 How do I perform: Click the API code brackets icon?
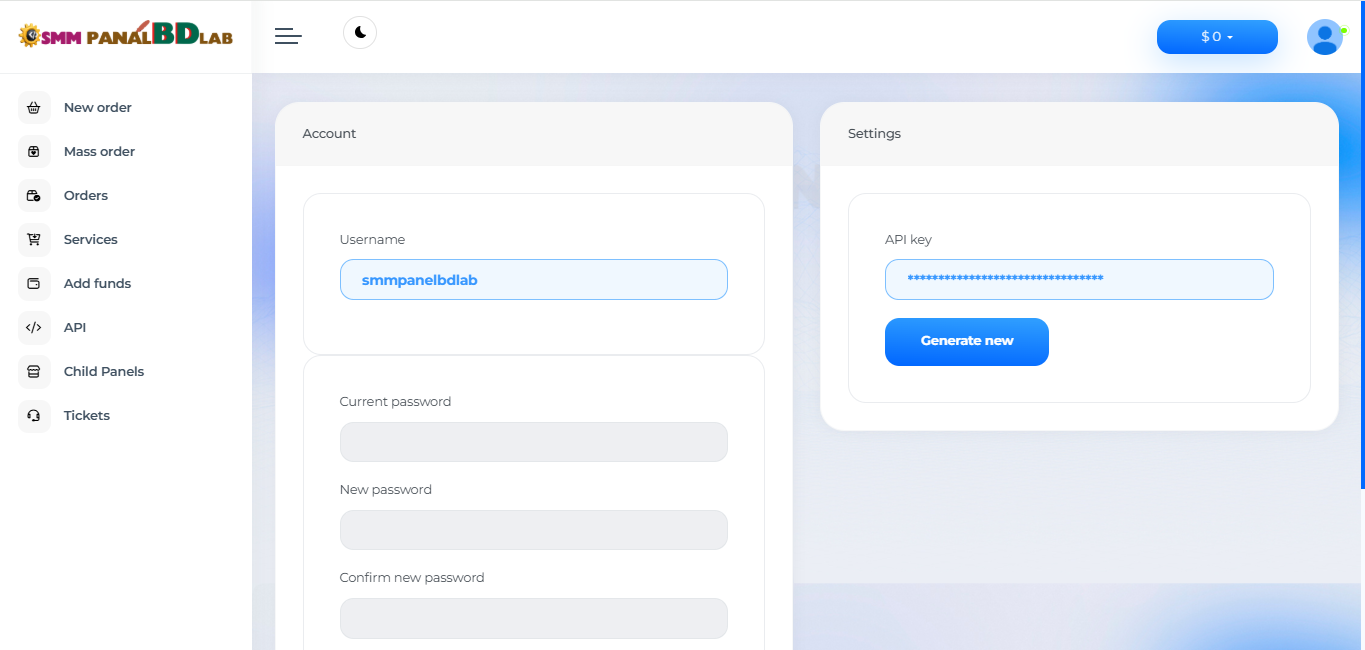(34, 328)
